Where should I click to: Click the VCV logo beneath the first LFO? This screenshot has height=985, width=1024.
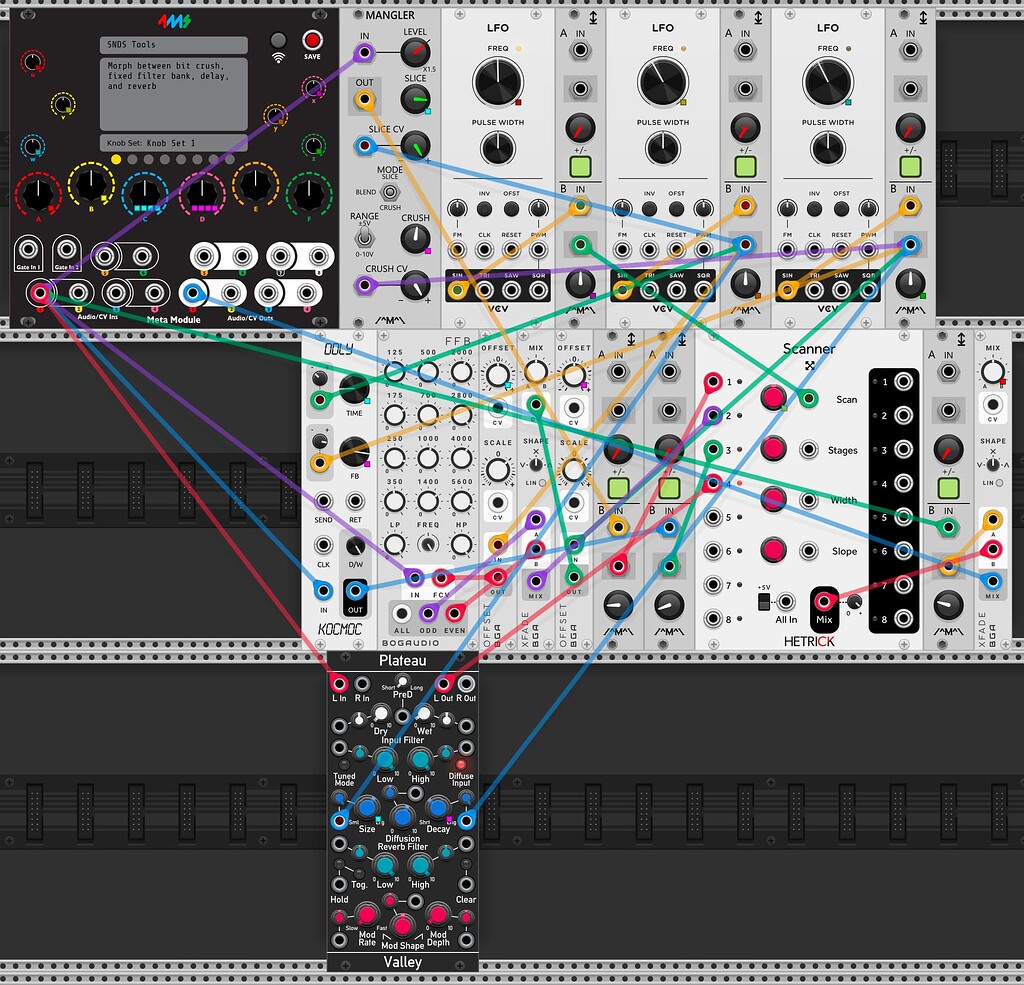499,306
